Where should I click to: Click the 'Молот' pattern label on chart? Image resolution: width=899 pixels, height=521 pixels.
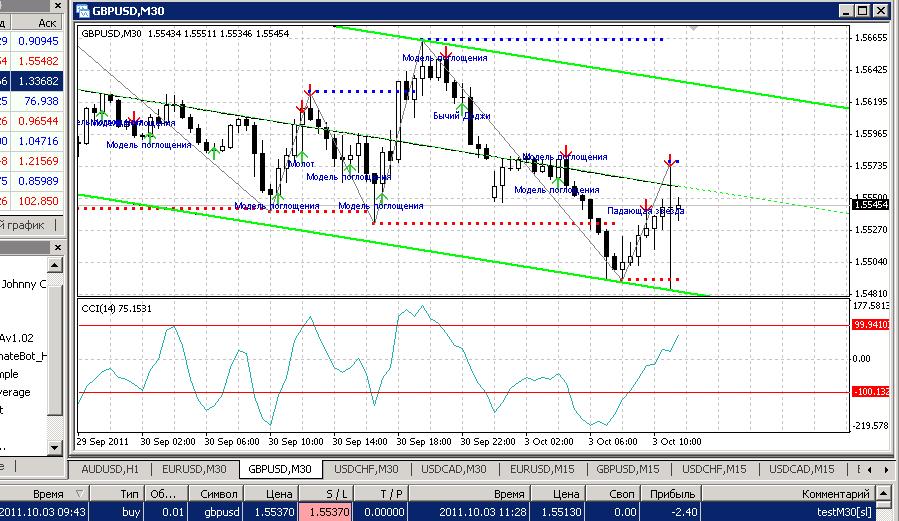coord(301,164)
